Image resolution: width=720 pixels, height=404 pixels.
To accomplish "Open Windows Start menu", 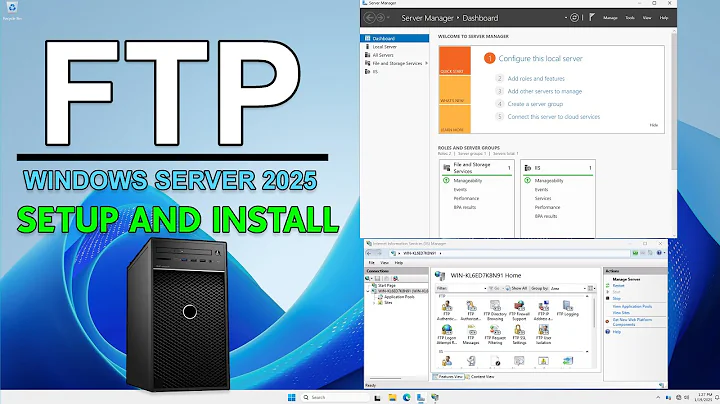I will click(x=292, y=398).
